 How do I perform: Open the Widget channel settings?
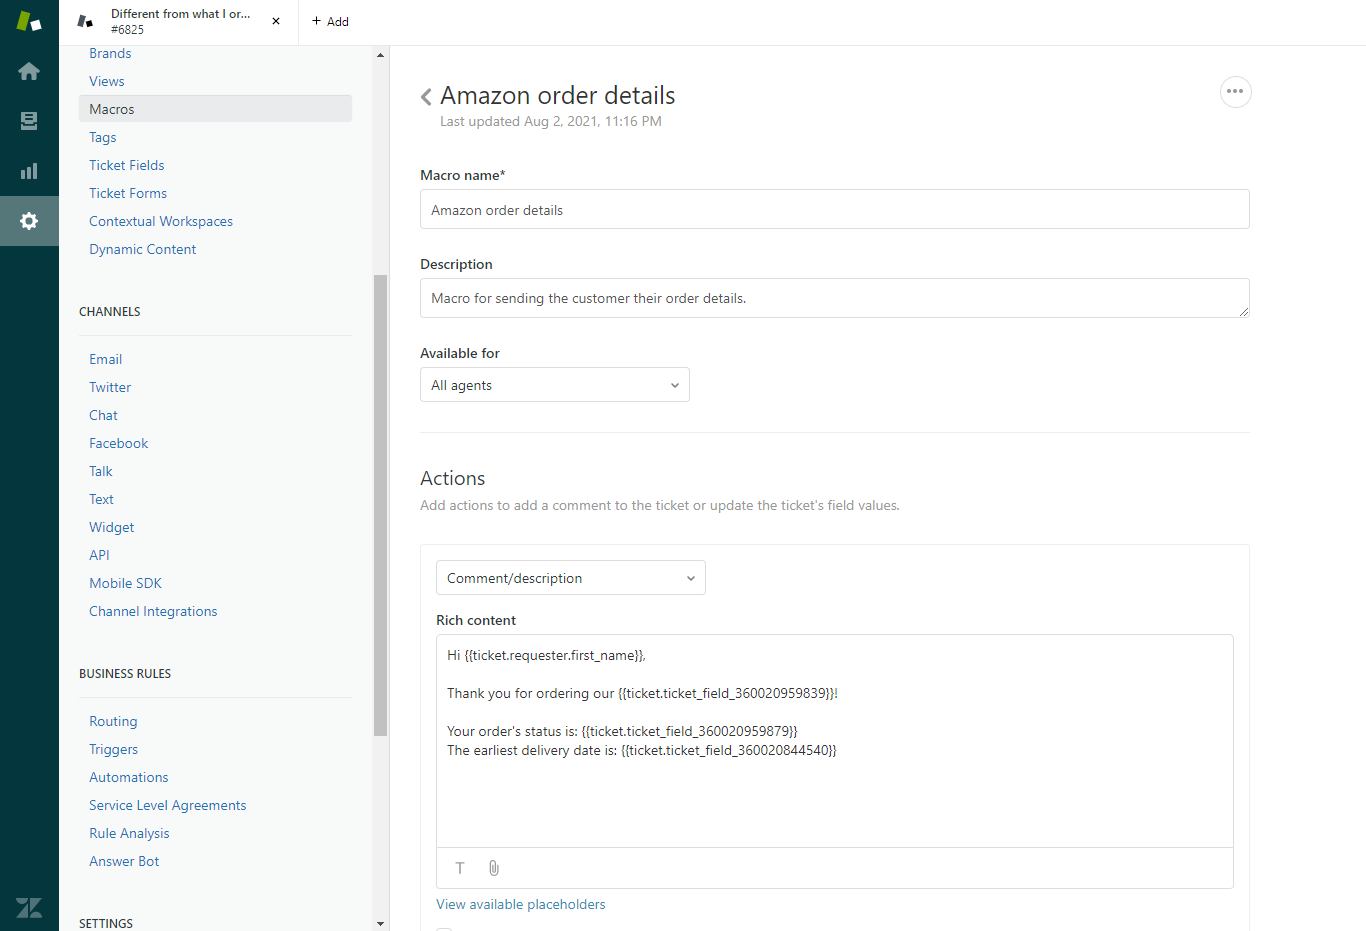112,527
